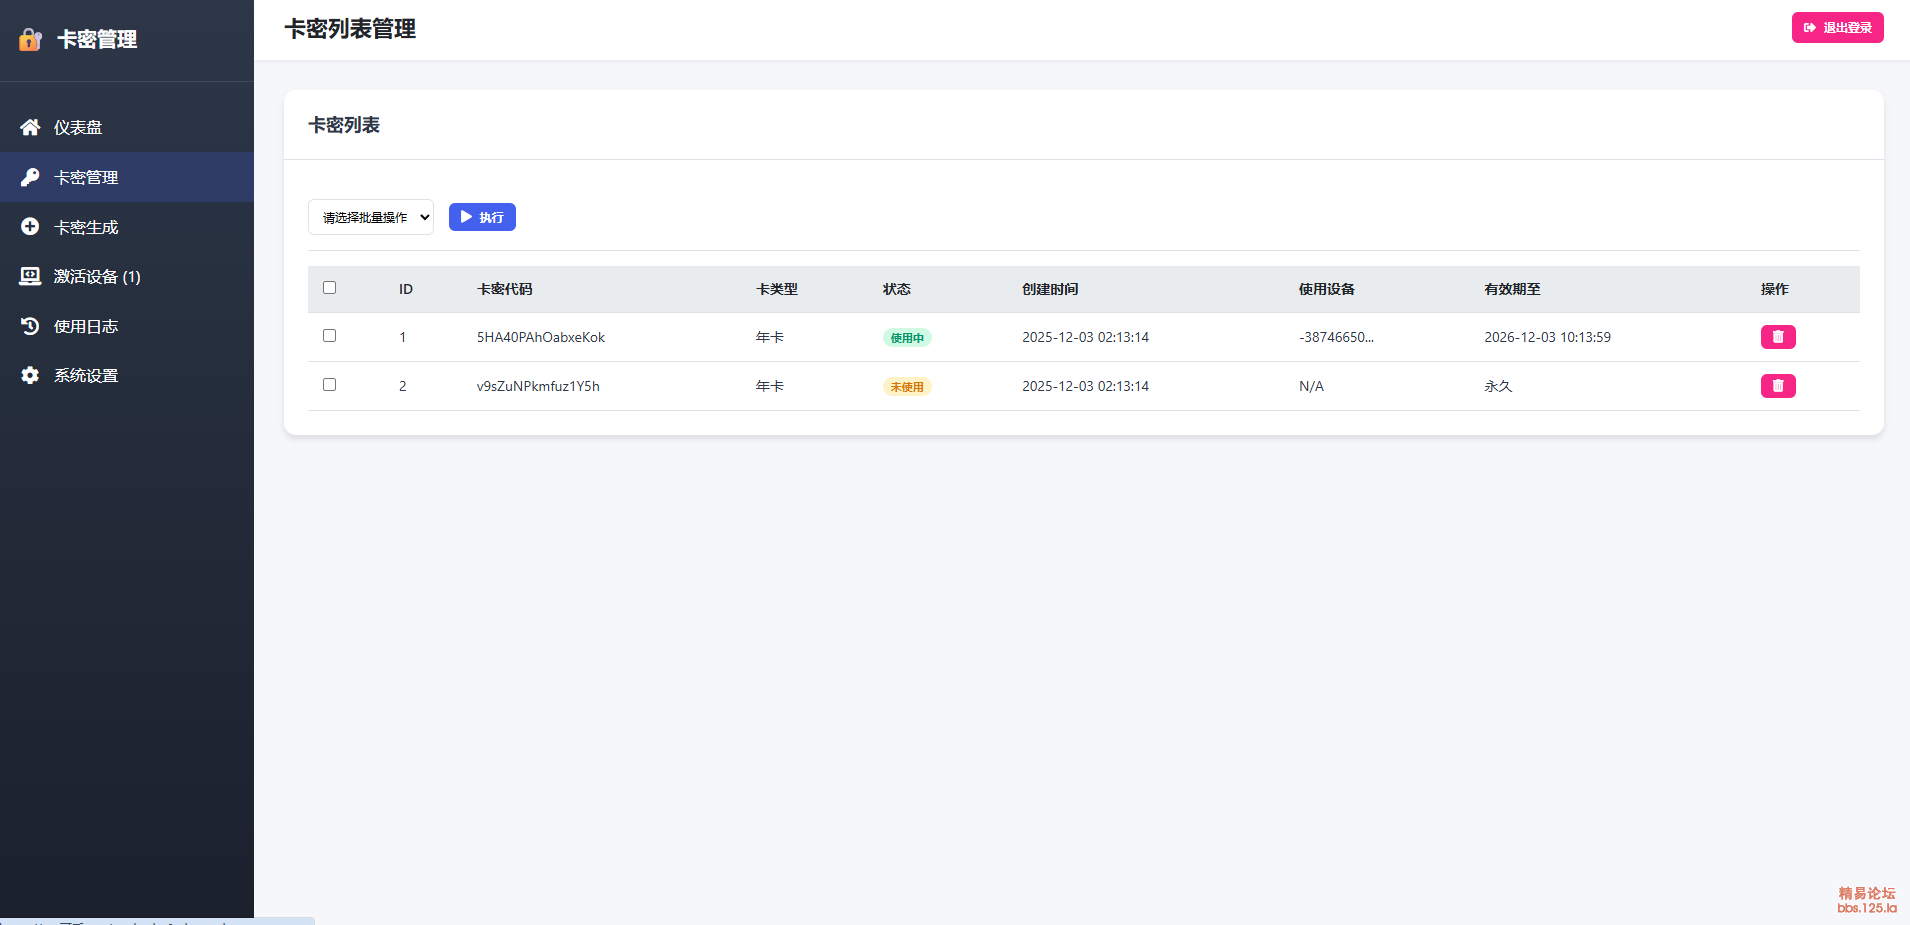Image resolution: width=1910 pixels, height=925 pixels.
Task: Delete card v9sZuNPkmfuz1Y5h with trash icon
Action: click(x=1777, y=386)
